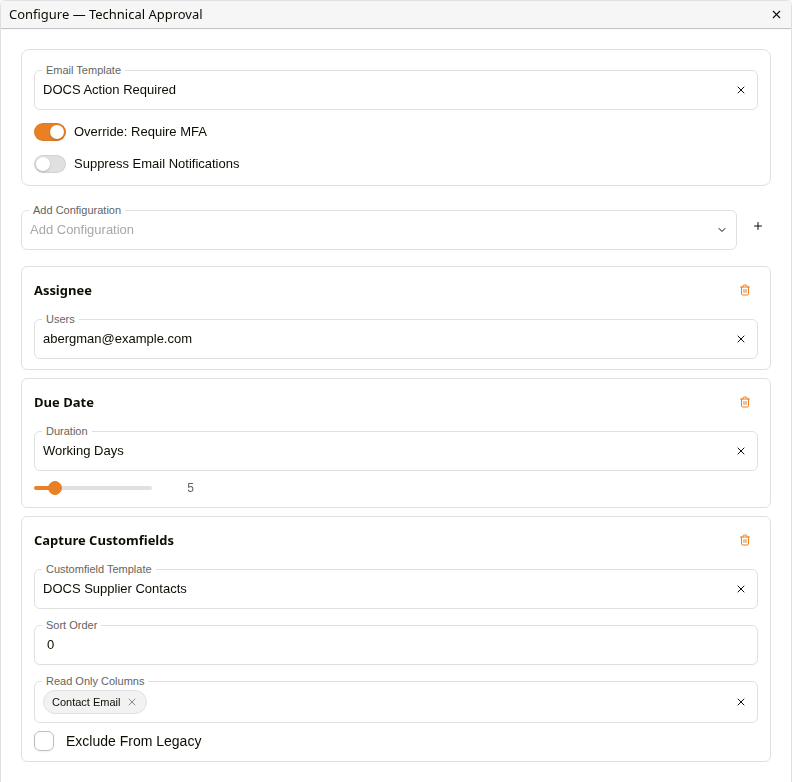Screen dimensions: 792x782
Task: Delete the Assignee configuration section
Action: (x=745, y=290)
